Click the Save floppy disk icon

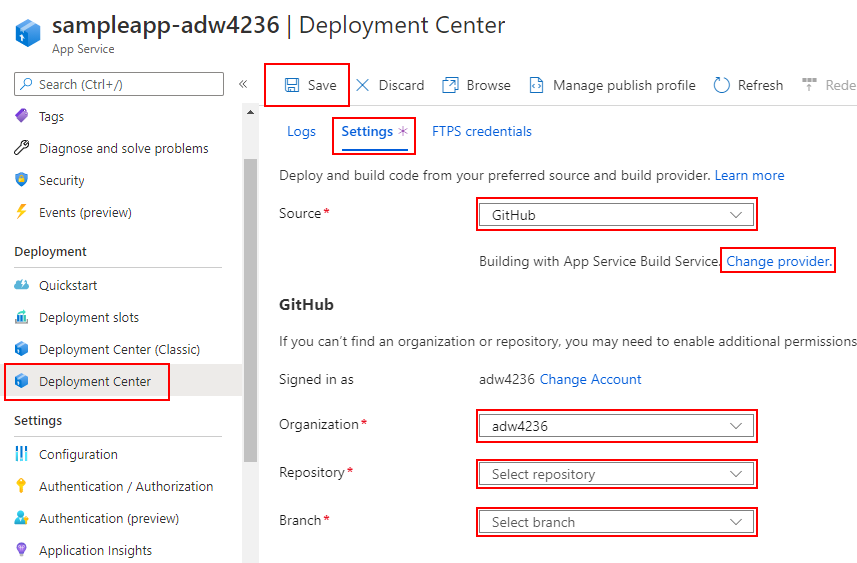click(x=292, y=85)
